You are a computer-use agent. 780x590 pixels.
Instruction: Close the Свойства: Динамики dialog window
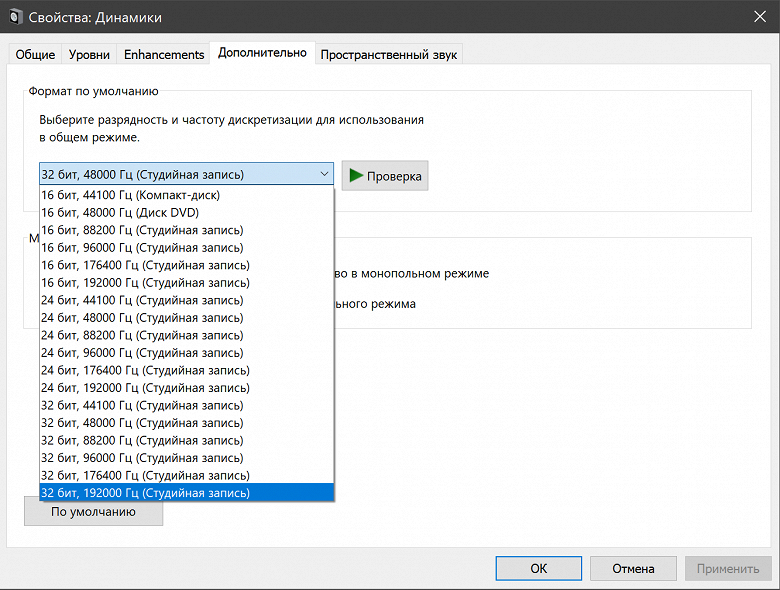point(757,18)
